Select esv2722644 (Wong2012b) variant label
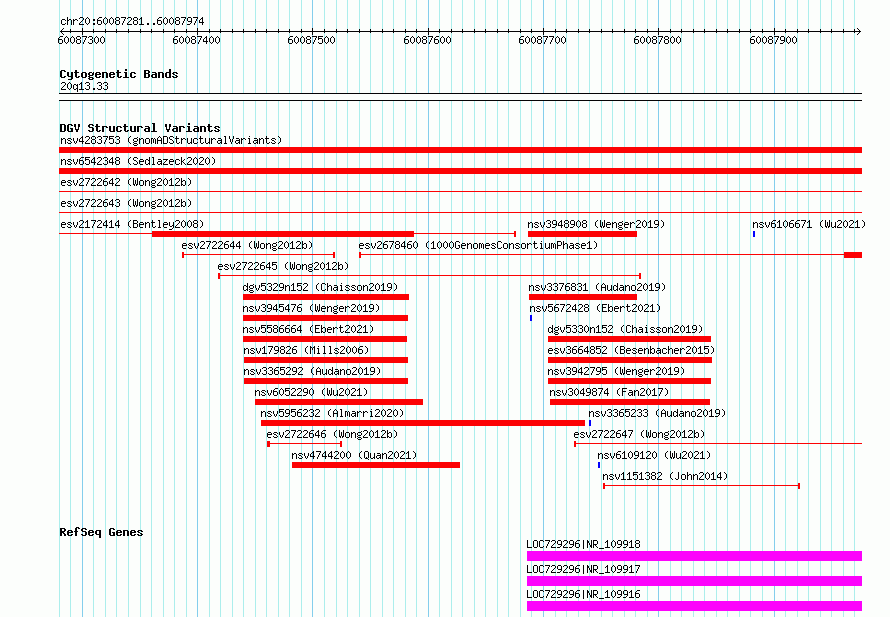The width and height of the screenshot is (890, 617). point(247,245)
